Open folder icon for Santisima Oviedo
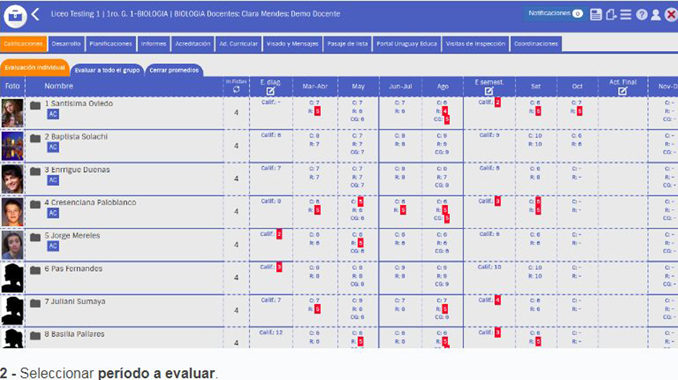Viewport: 678px width, 380px height. click(35, 105)
